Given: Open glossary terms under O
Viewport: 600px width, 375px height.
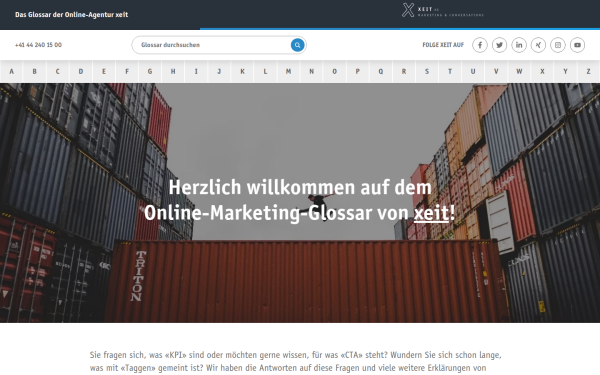Looking at the screenshot, I should click(x=334, y=71).
